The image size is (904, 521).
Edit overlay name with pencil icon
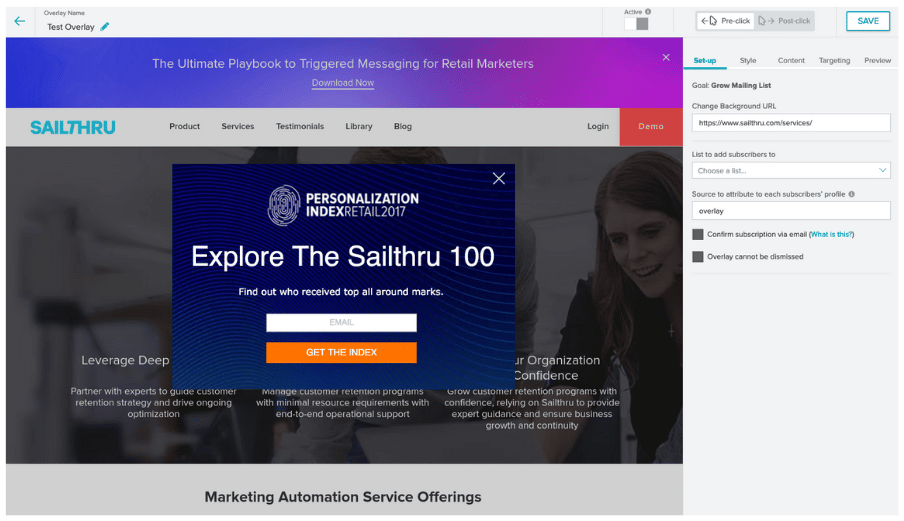pos(105,27)
